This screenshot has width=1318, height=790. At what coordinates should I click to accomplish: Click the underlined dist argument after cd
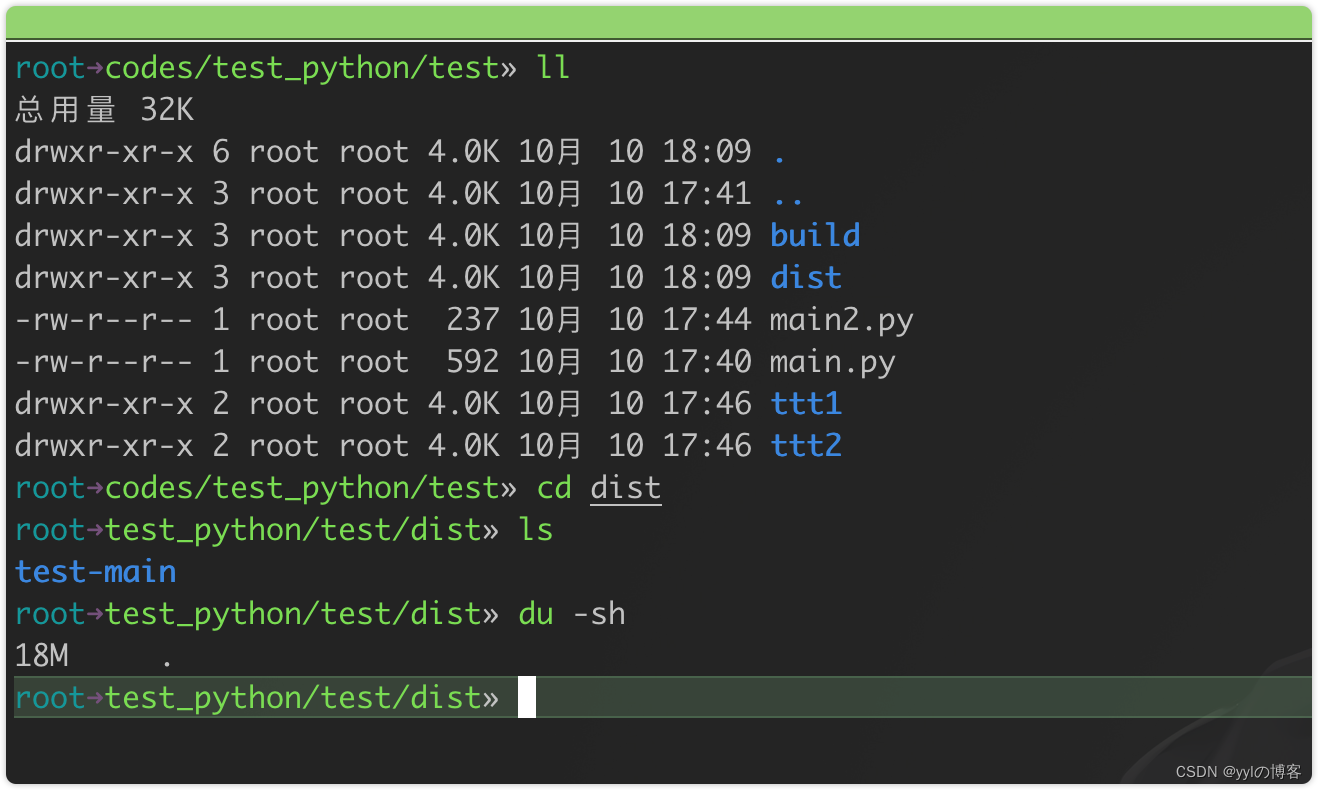tap(625, 487)
